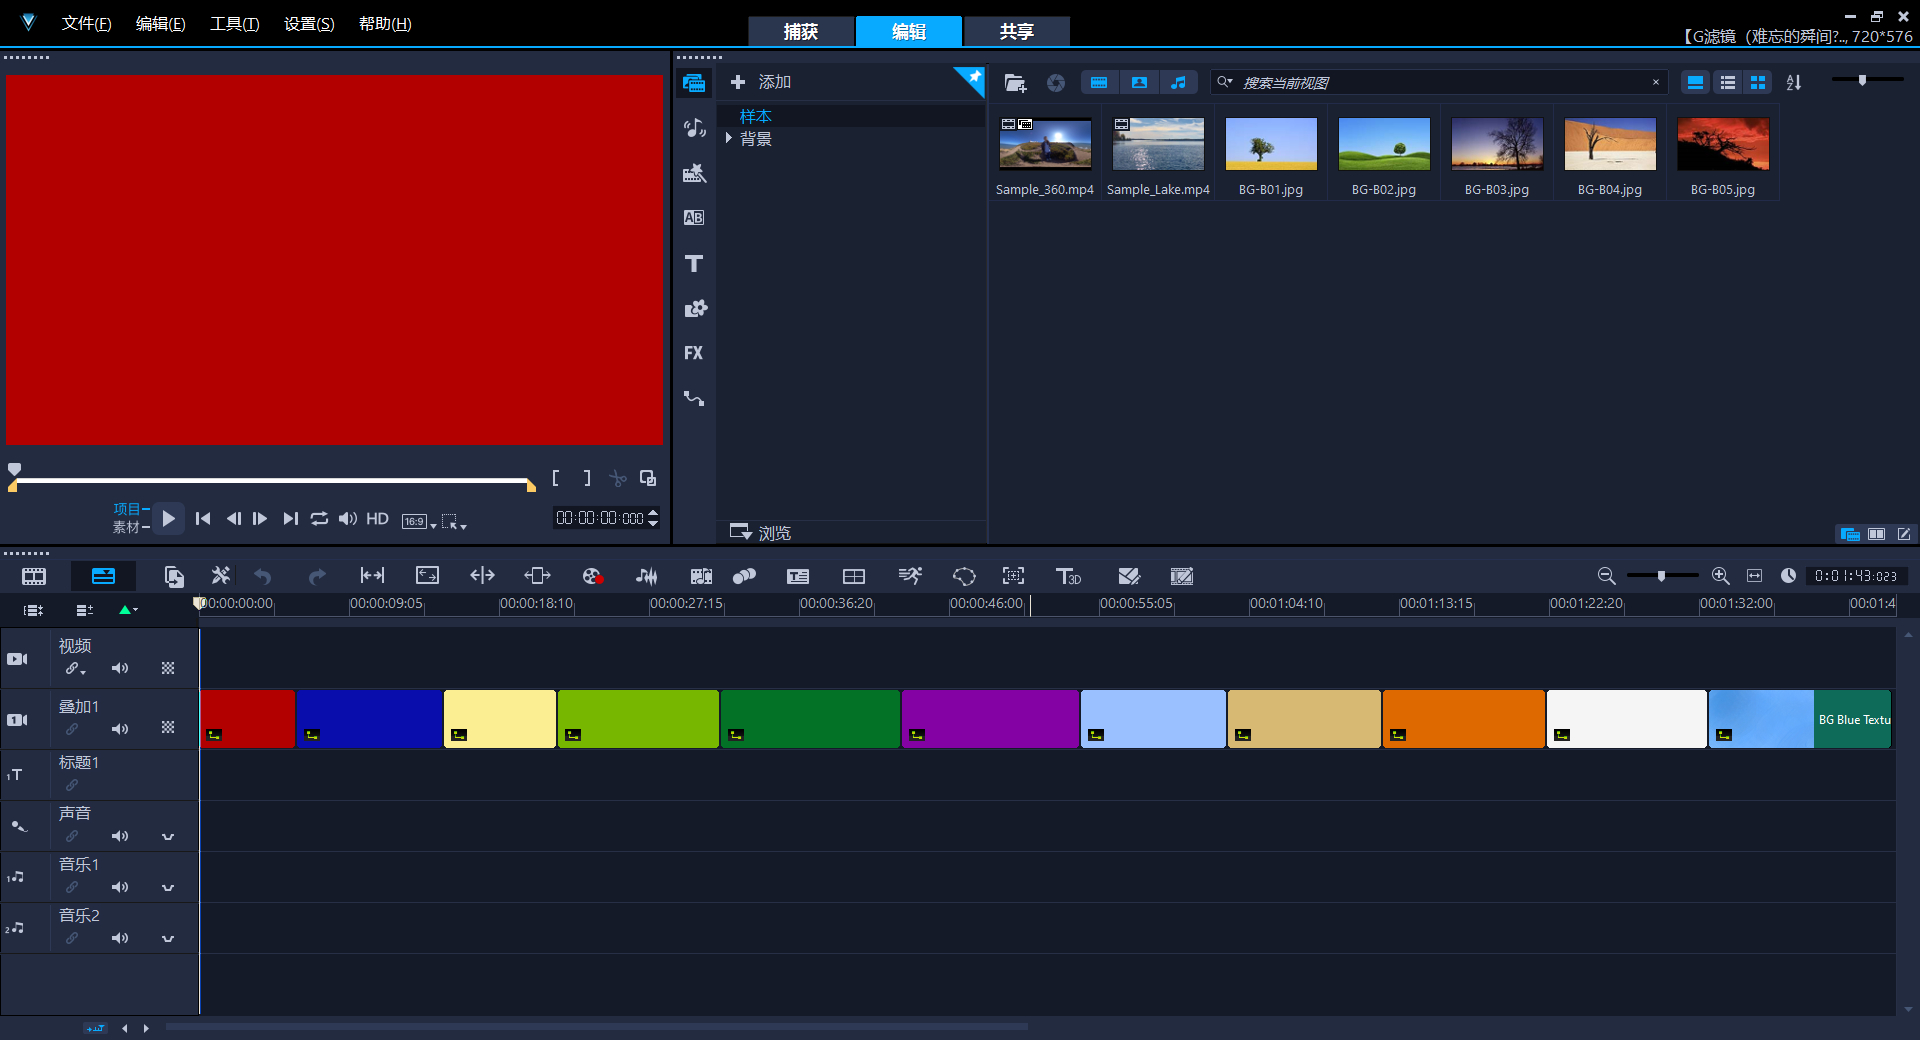Click the Import Media Files folder icon
1920x1040 pixels.
1015,83
